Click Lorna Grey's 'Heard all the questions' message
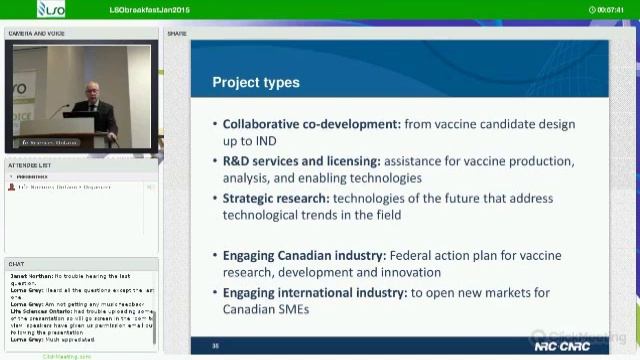The width and height of the screenshot is (640, 360). point(82,293)
